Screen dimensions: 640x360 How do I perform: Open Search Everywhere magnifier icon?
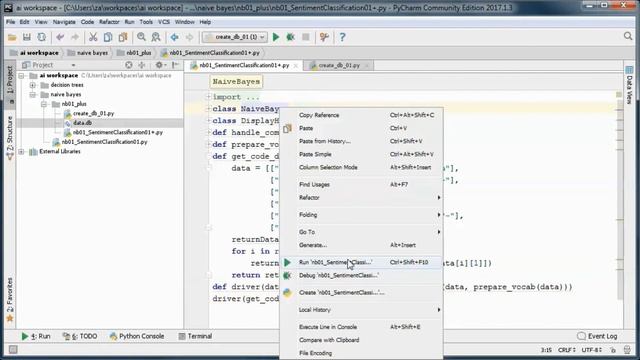coord(628,36)
